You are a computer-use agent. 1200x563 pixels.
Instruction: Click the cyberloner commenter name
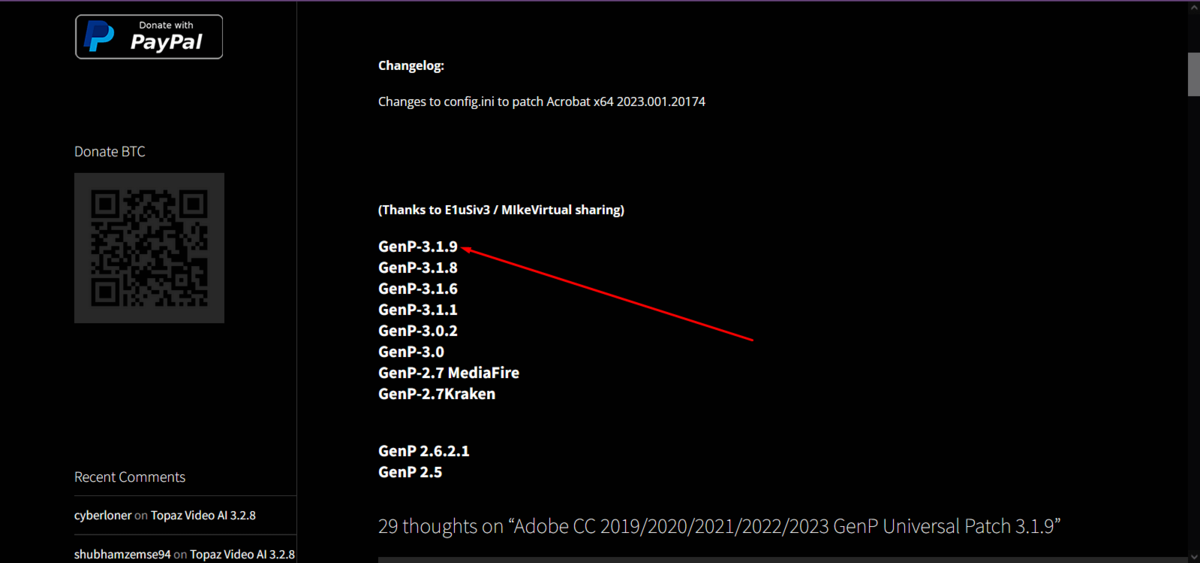tap(105, 515)
